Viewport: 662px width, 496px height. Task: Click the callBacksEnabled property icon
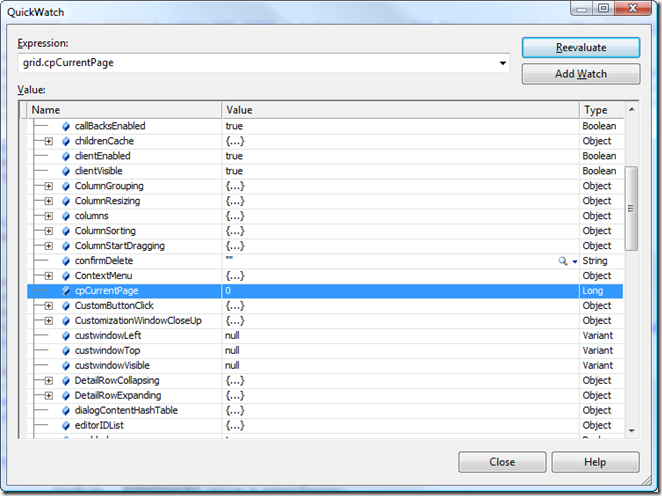pos(66,126)
